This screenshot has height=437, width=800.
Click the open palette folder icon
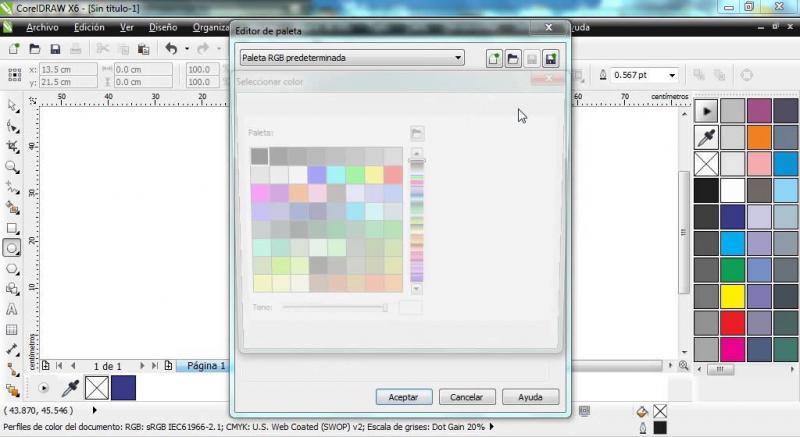(512, 59)
